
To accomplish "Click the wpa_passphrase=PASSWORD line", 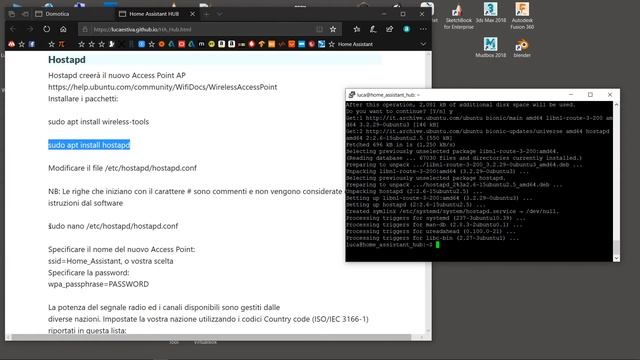I will (x=98, y=284).
